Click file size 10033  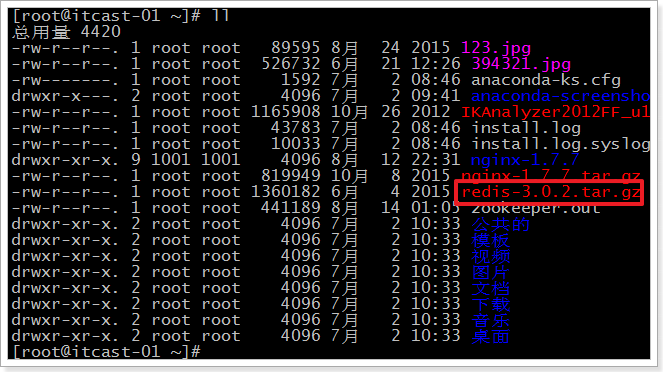click(295, 144)
